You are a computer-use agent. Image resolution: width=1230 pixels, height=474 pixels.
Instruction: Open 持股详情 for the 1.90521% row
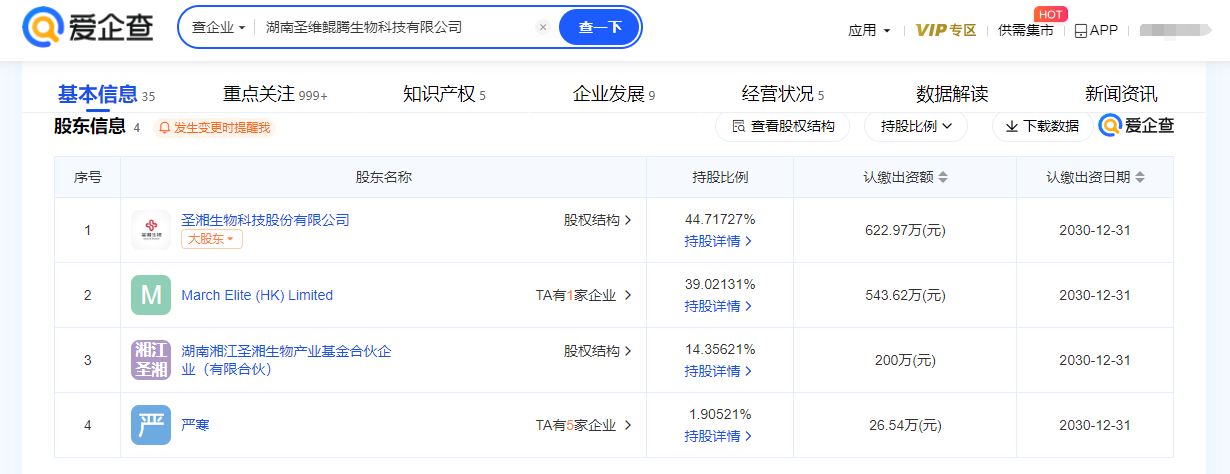(718, 436)
